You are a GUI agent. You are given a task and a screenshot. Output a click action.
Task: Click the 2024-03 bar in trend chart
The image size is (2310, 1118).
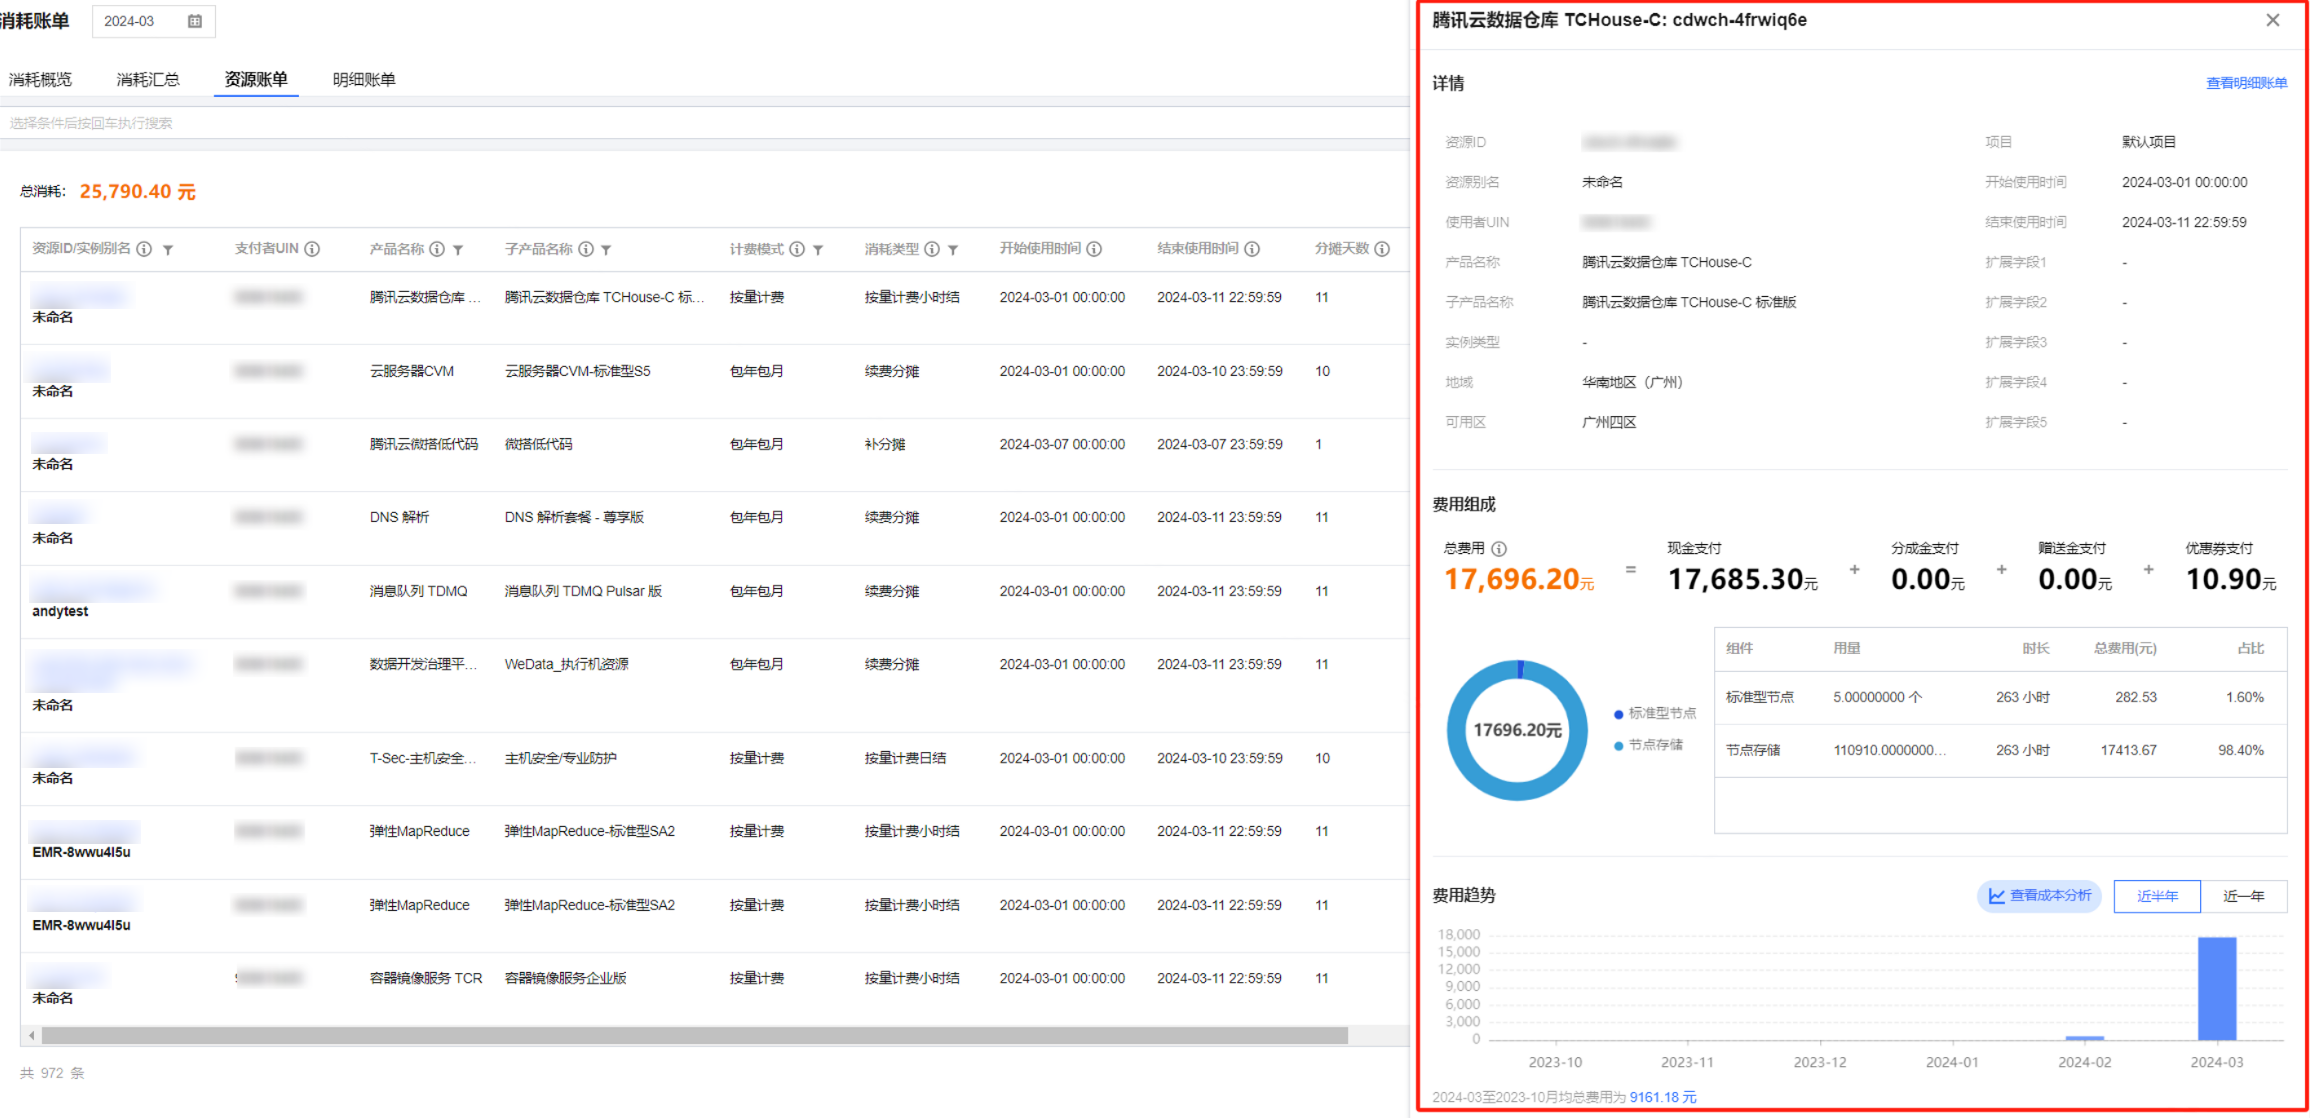point(2216,988)
